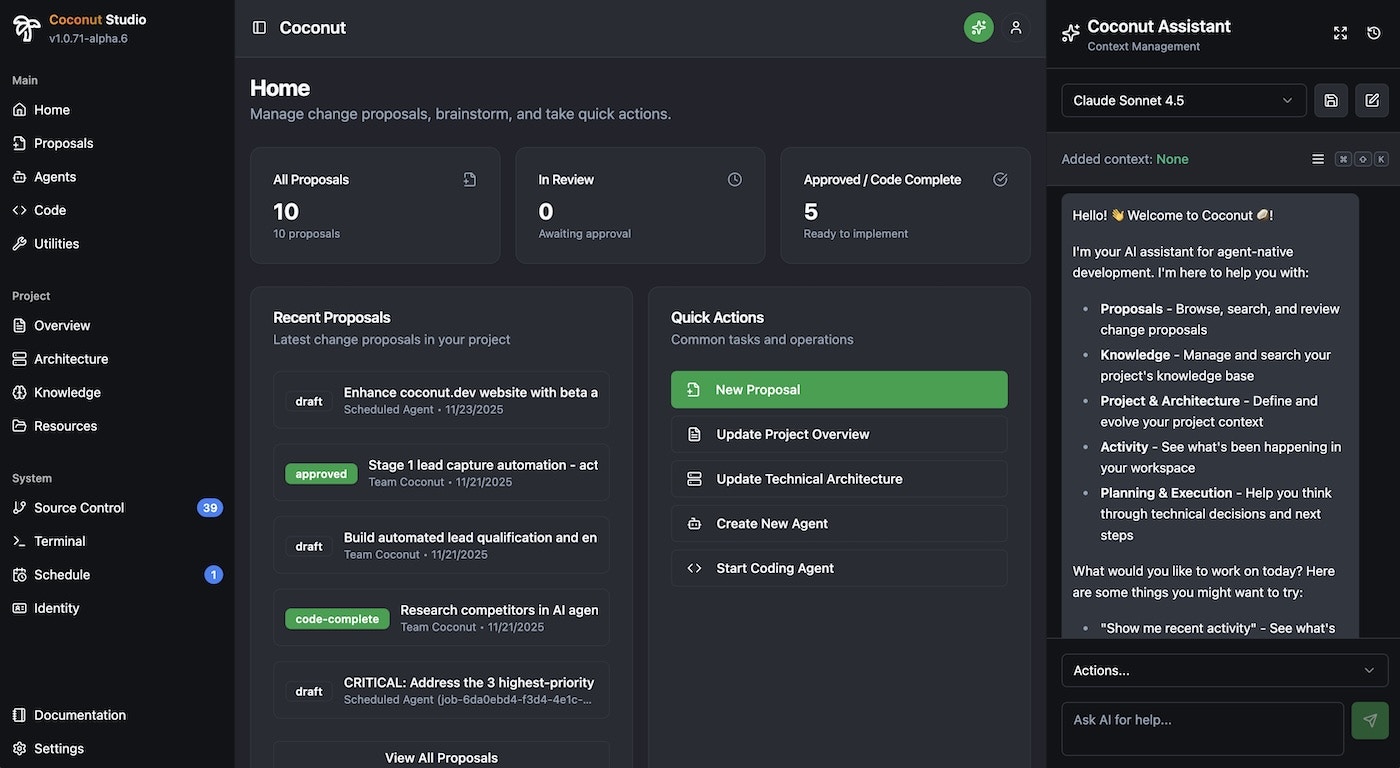The width and height of the screenshot is (1400, 768).
Task: Click Update Technical Architecture button
Action: coord(839,479)
